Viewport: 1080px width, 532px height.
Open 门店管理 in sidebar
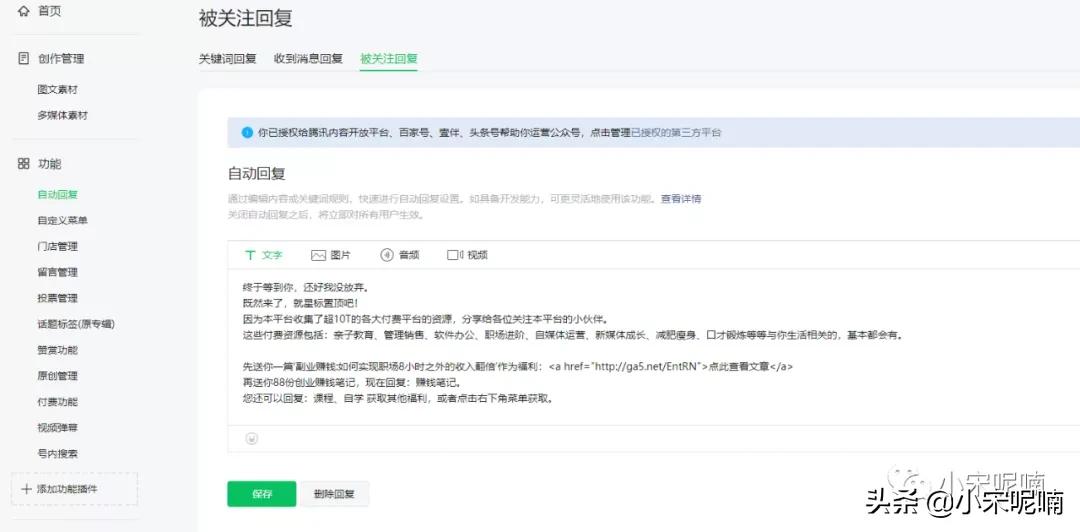coord(58,246)
